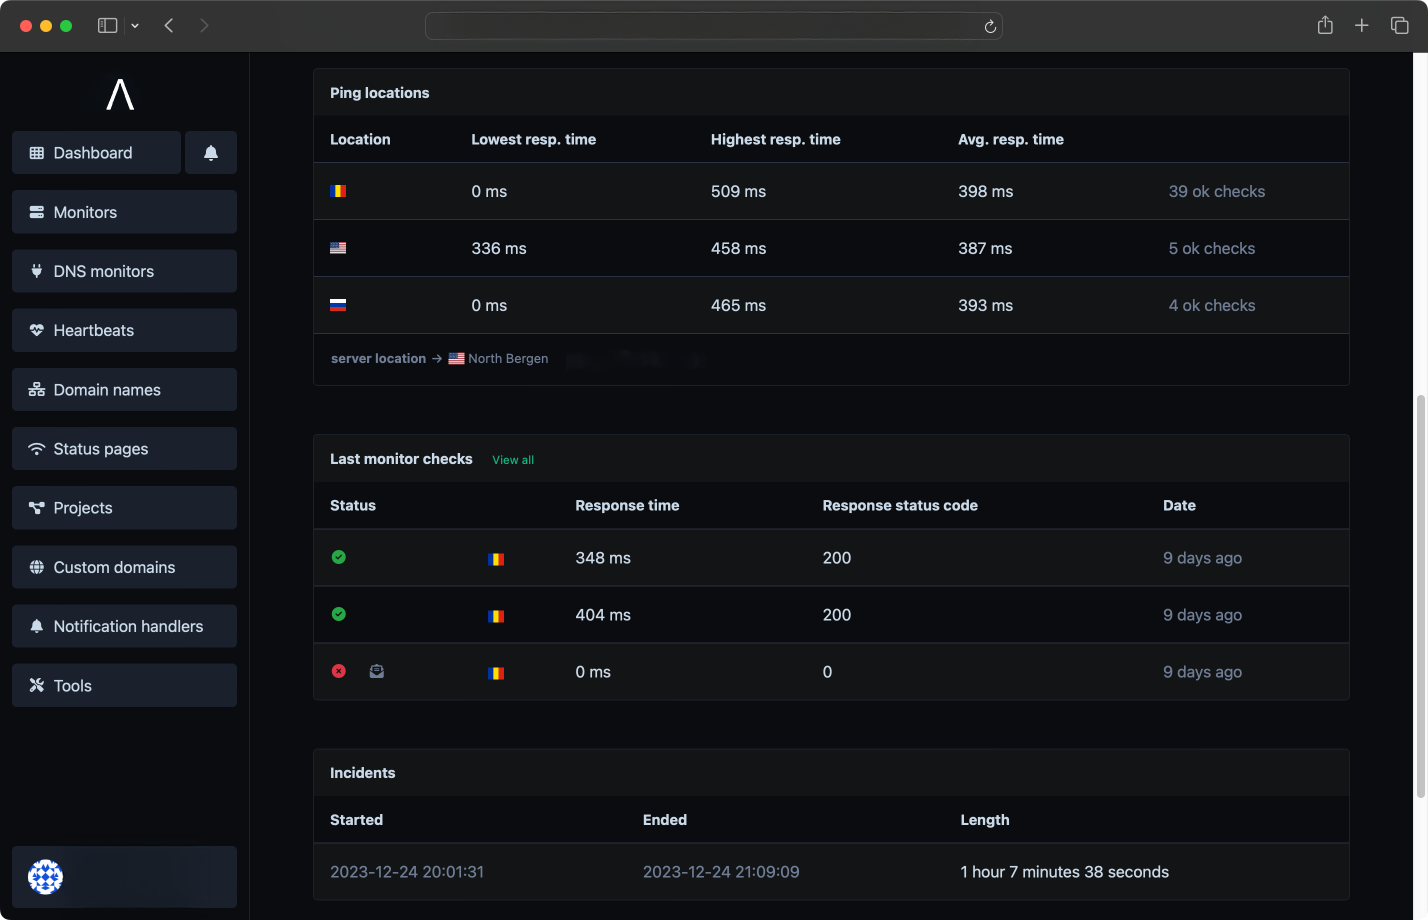Go to Monitors in the sidebar
The width and height of the screenshot is (1428, 920).
pyautogui.click(x=124, y=212)
